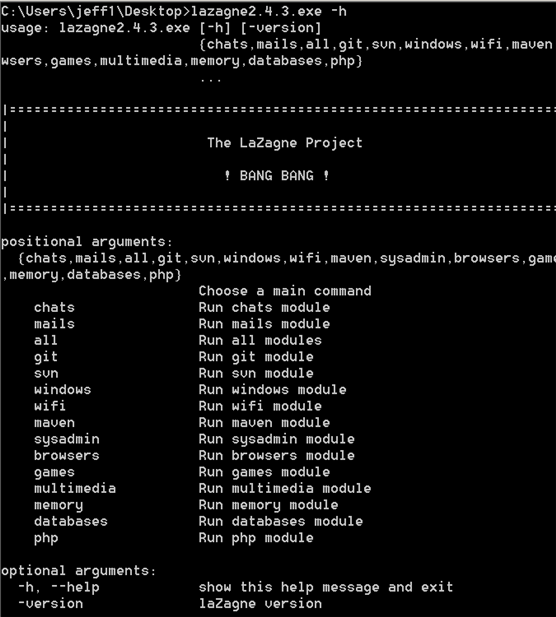Click the 'php' argument name

pos(46,538)
